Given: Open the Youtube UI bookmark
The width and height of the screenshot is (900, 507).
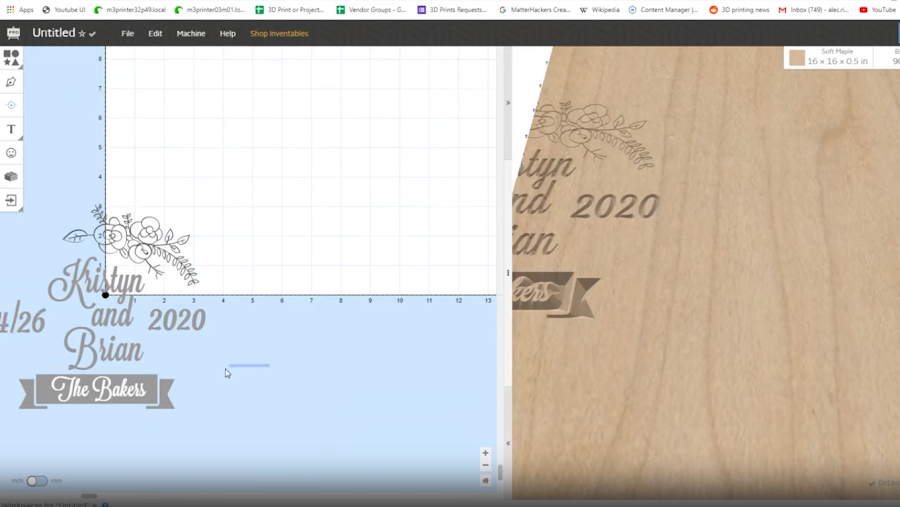Looking at the screenshot, I should (x=64, y=10).
